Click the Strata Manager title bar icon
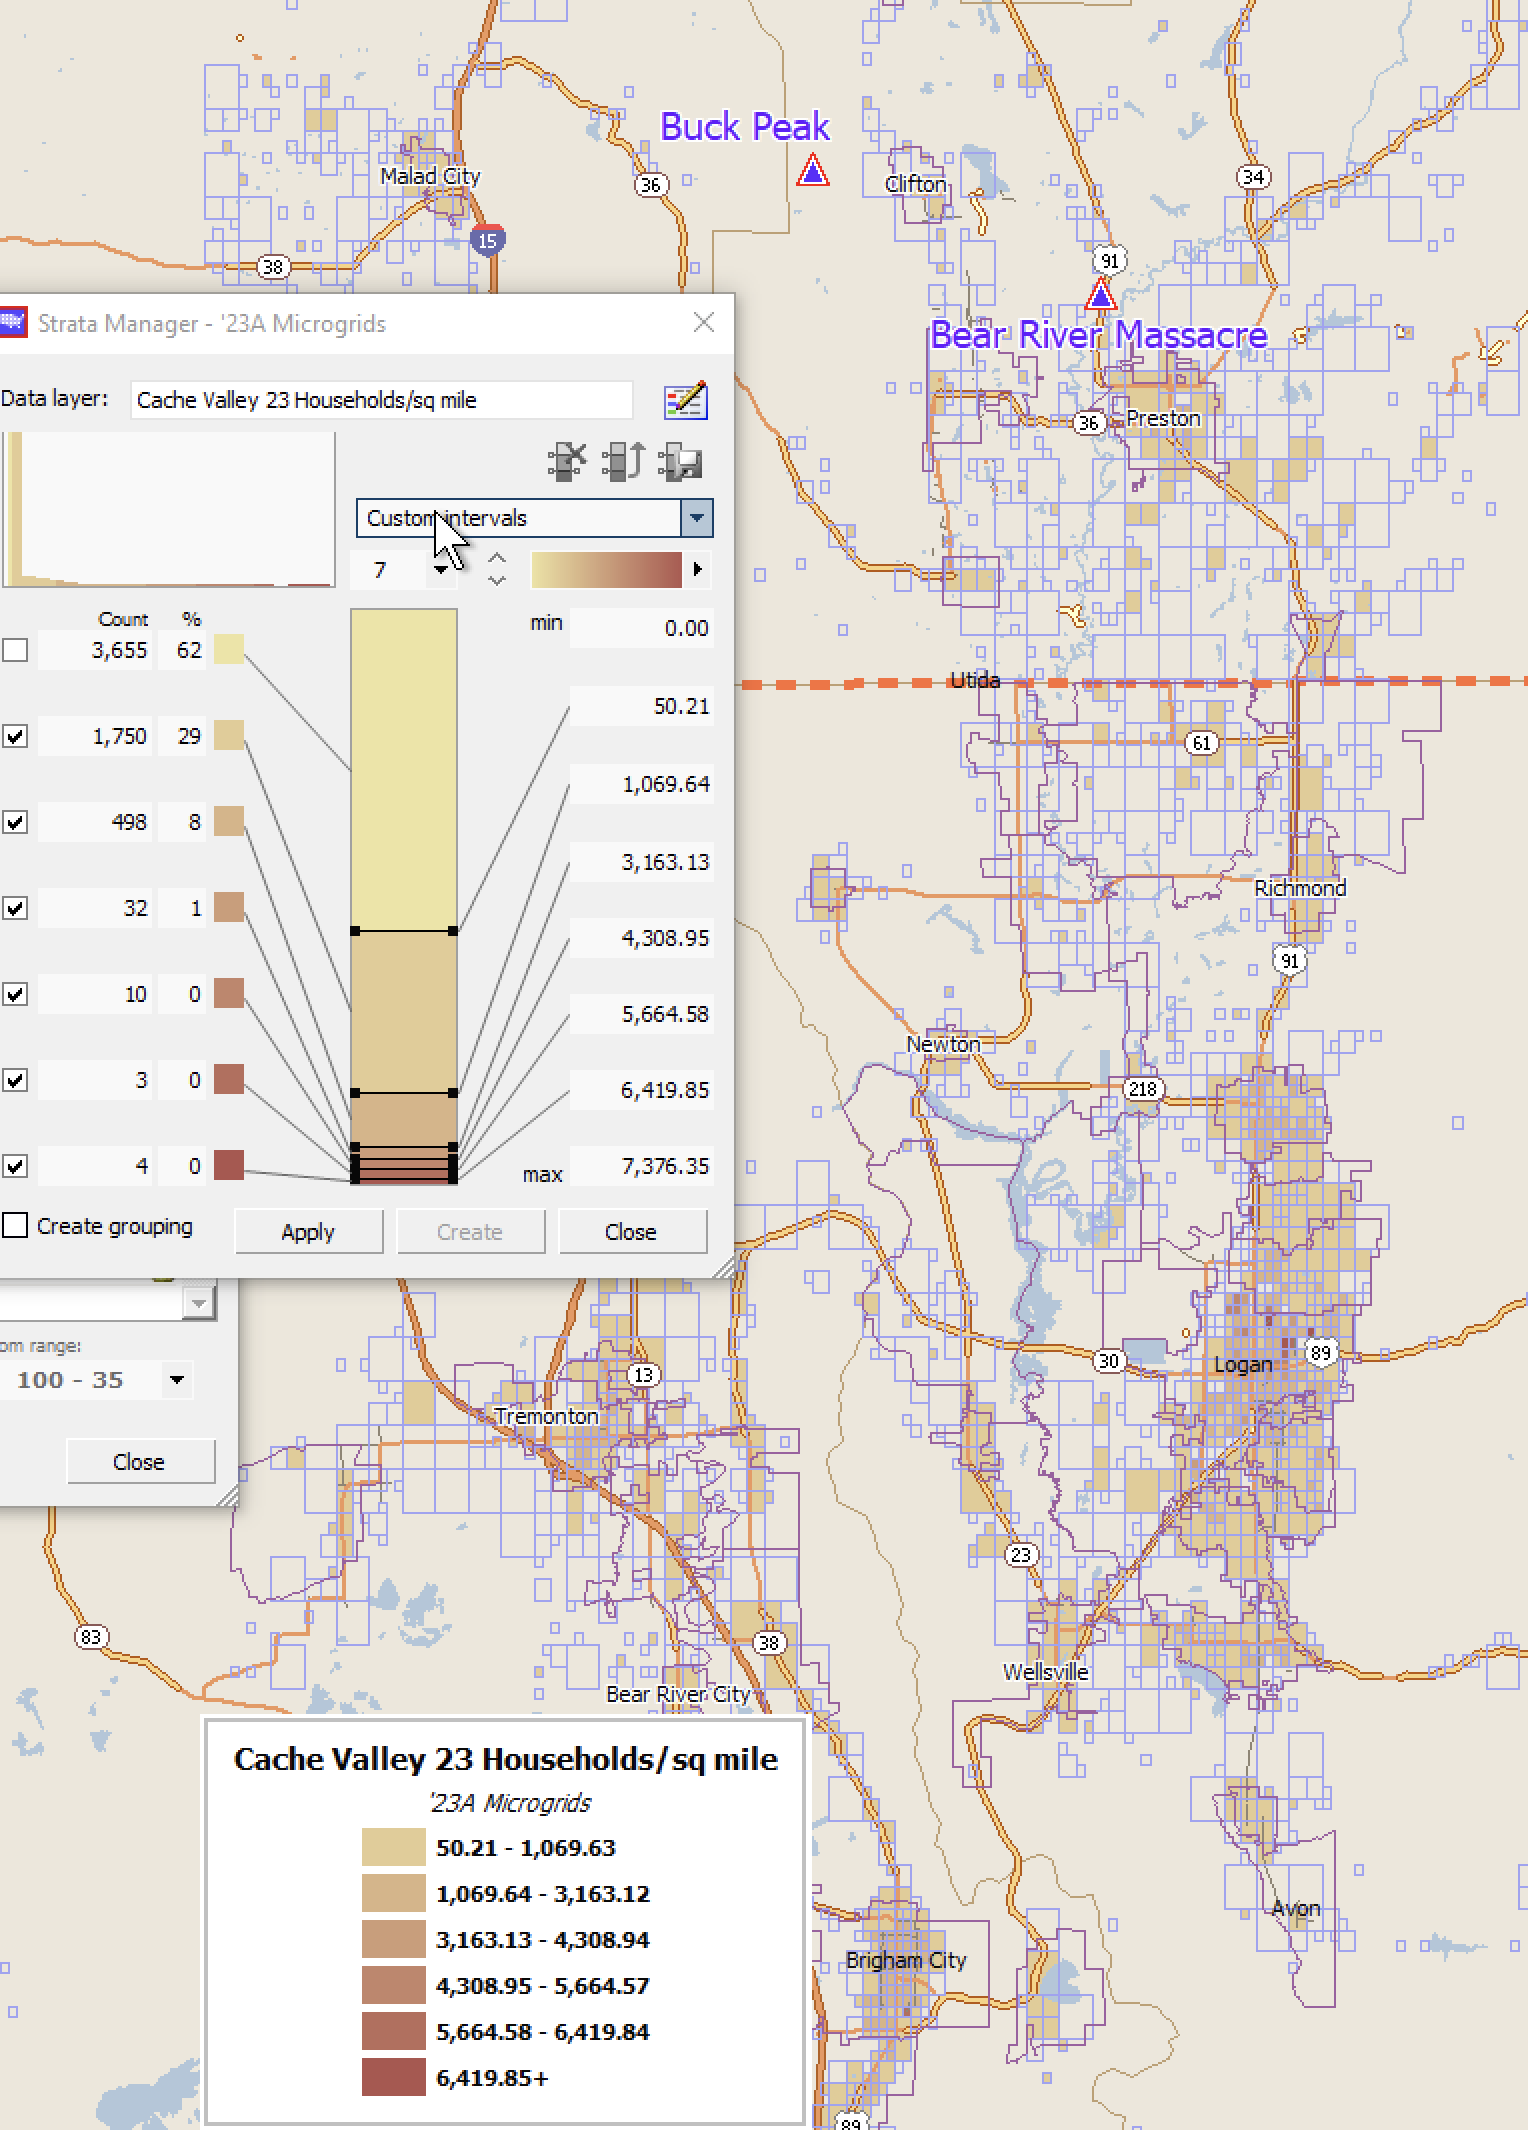Viewport: 1528px width, 2130px height. click(12, 323)
